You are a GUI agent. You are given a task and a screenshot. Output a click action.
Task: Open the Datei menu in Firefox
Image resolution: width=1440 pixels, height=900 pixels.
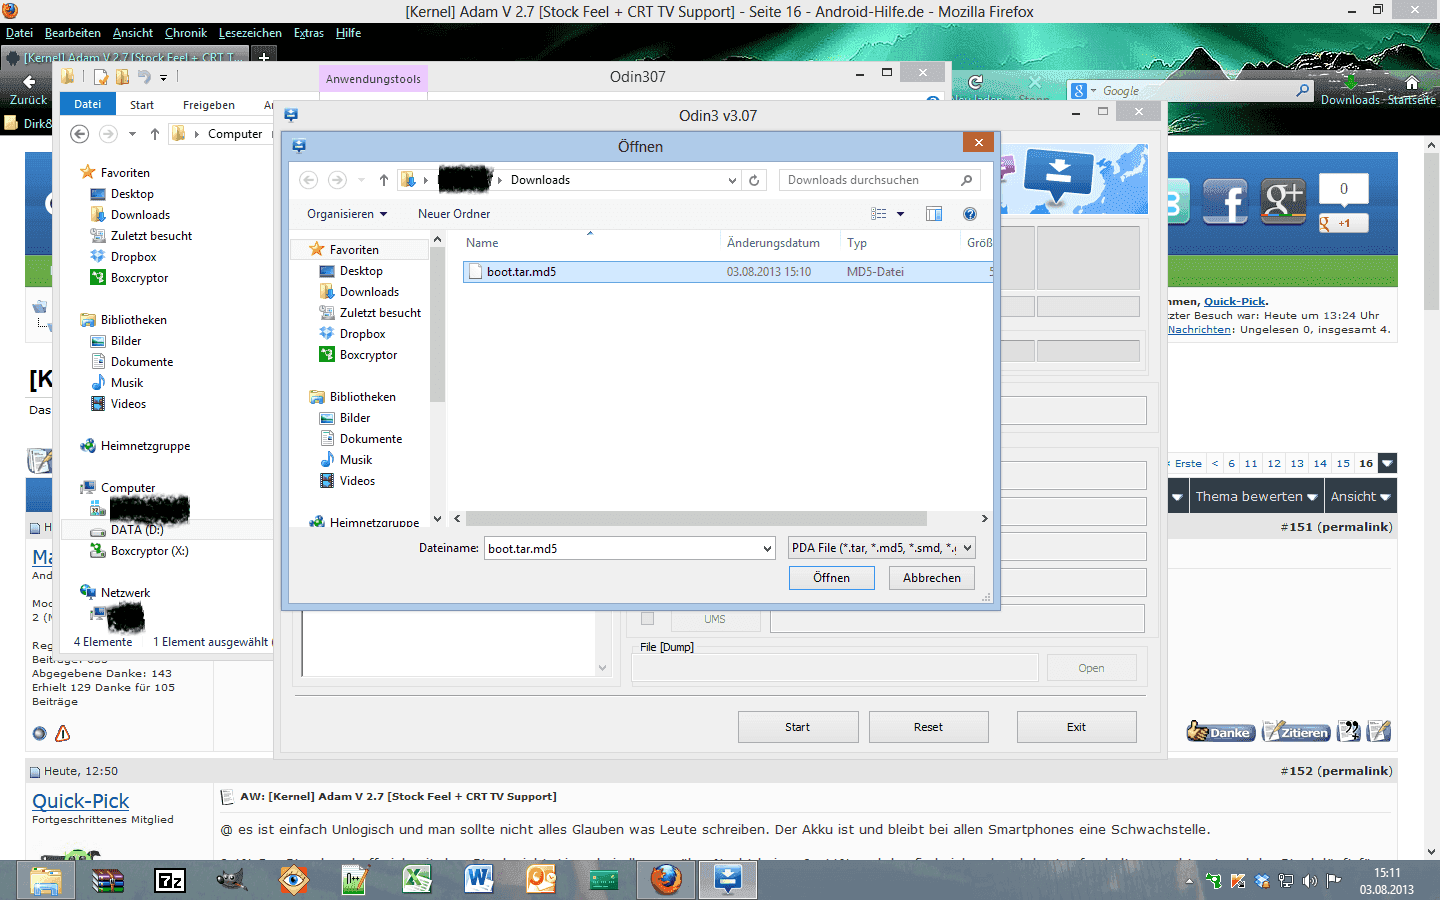pos(19,33)
